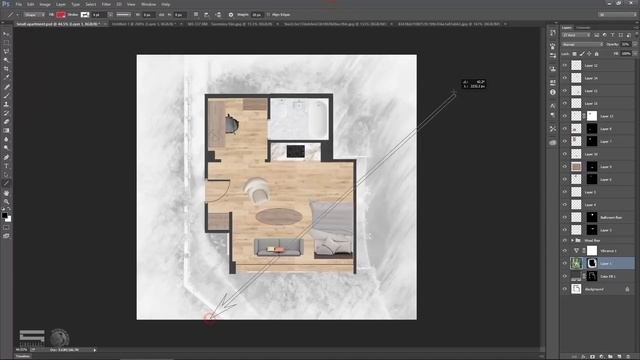Open the Image menu
This screenshot has height=360, width=640.
tap(45, 4)
